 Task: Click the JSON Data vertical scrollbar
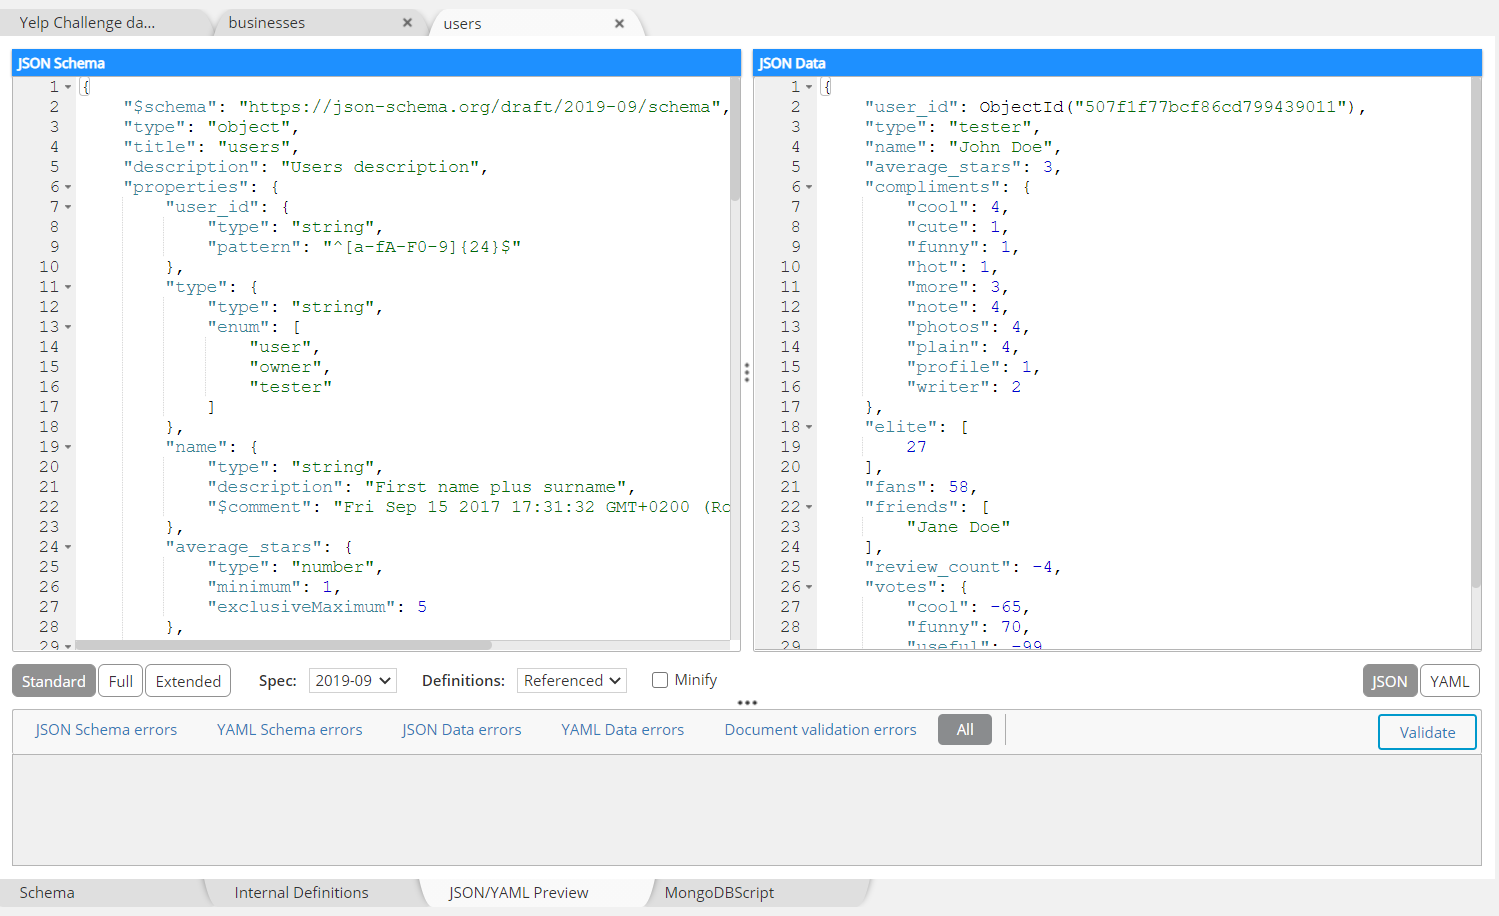(x=1476, y=330)
